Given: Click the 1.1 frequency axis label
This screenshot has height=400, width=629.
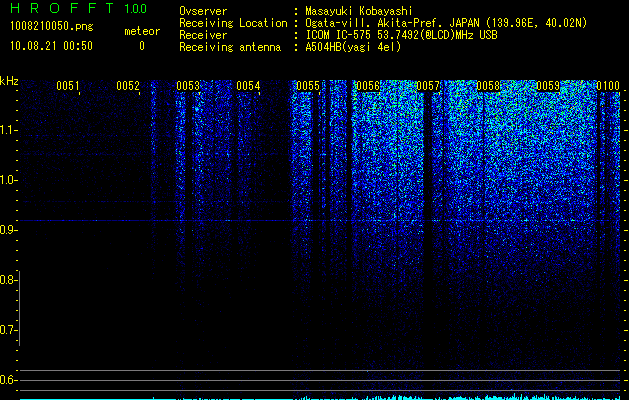Looking at the screenshot, I should coord(9,130).
